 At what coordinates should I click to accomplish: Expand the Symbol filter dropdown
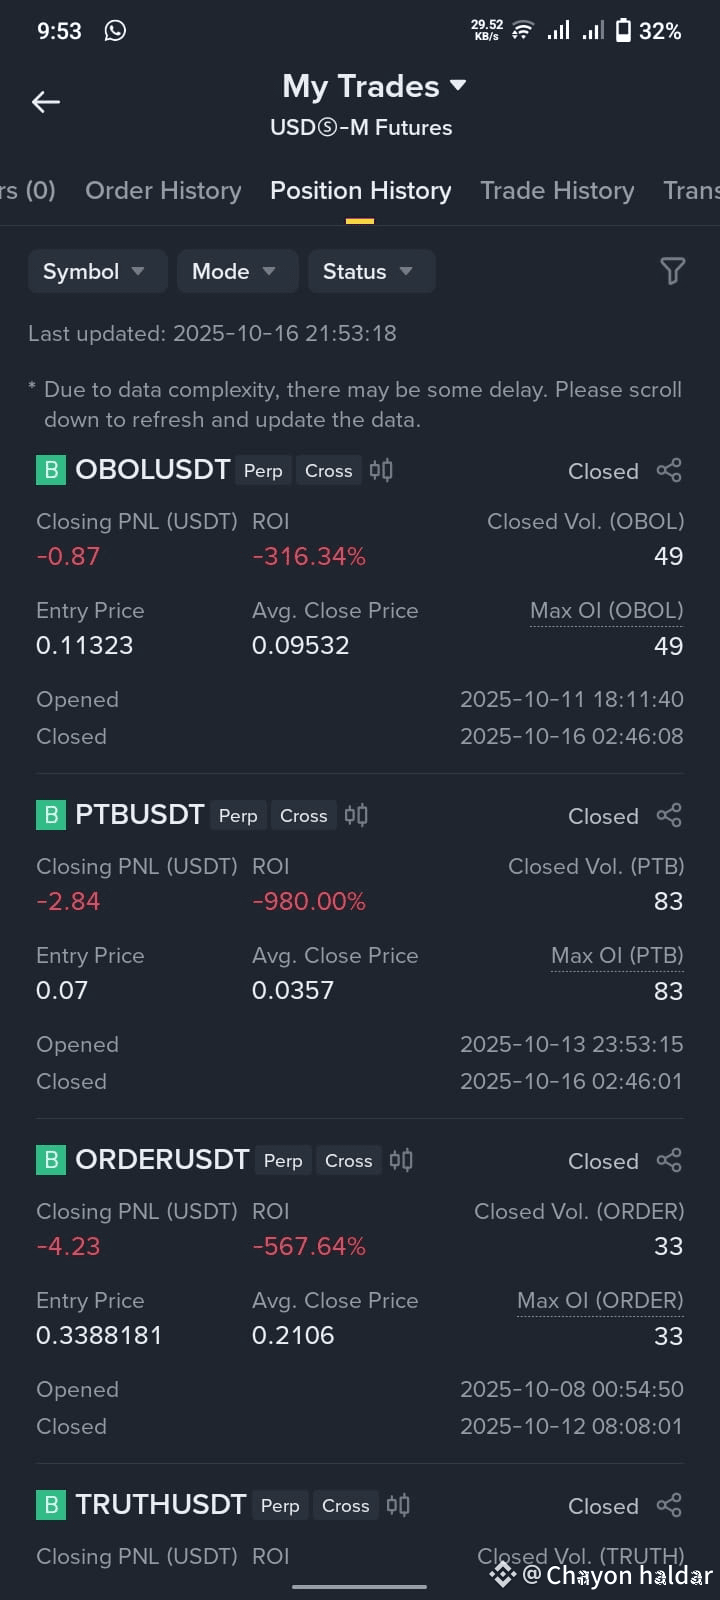click(97, 271)
